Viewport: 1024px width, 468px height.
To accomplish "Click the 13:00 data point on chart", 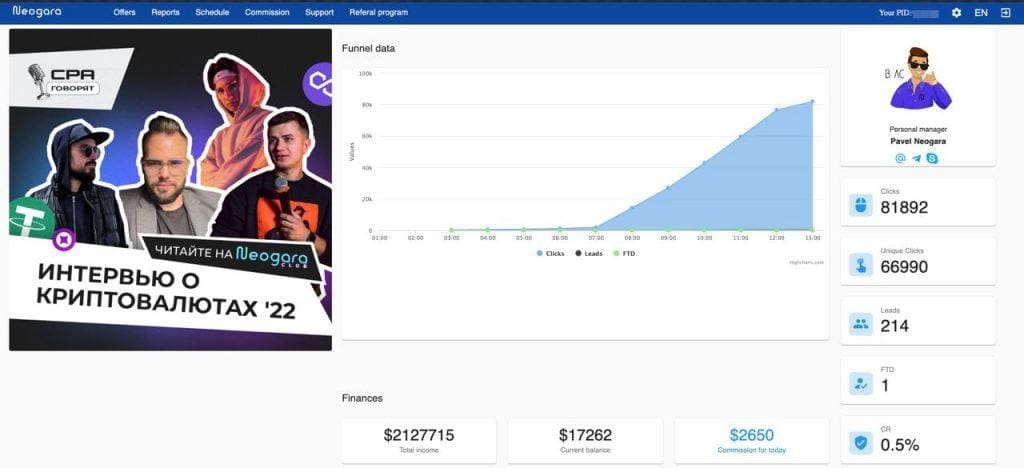I will click(x=812, y=101).
